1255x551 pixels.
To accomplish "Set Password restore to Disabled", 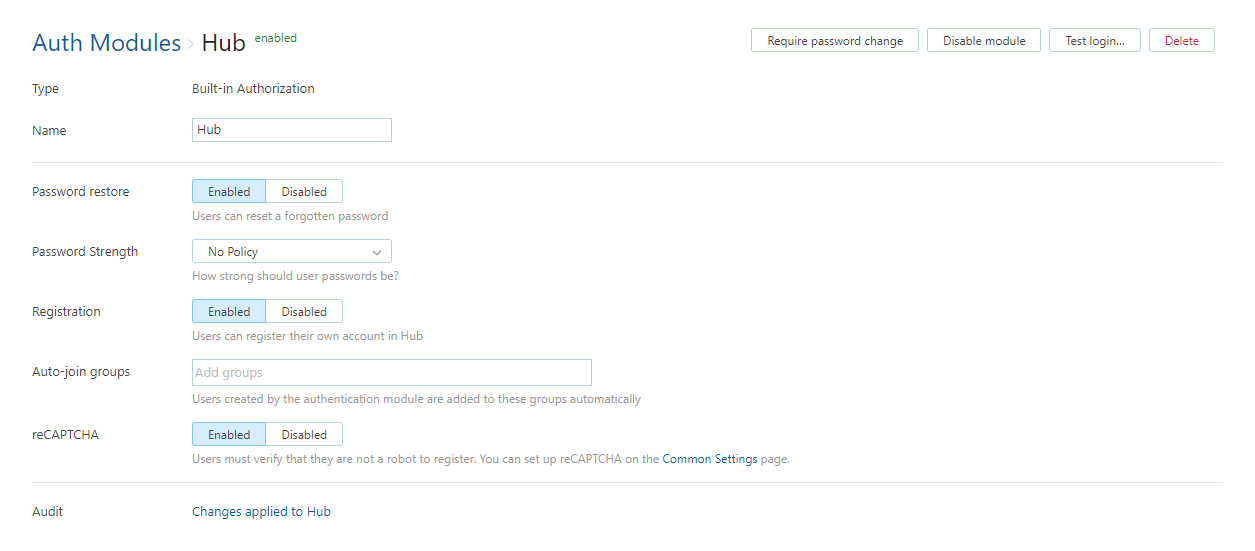I will (x=304, y=191).
